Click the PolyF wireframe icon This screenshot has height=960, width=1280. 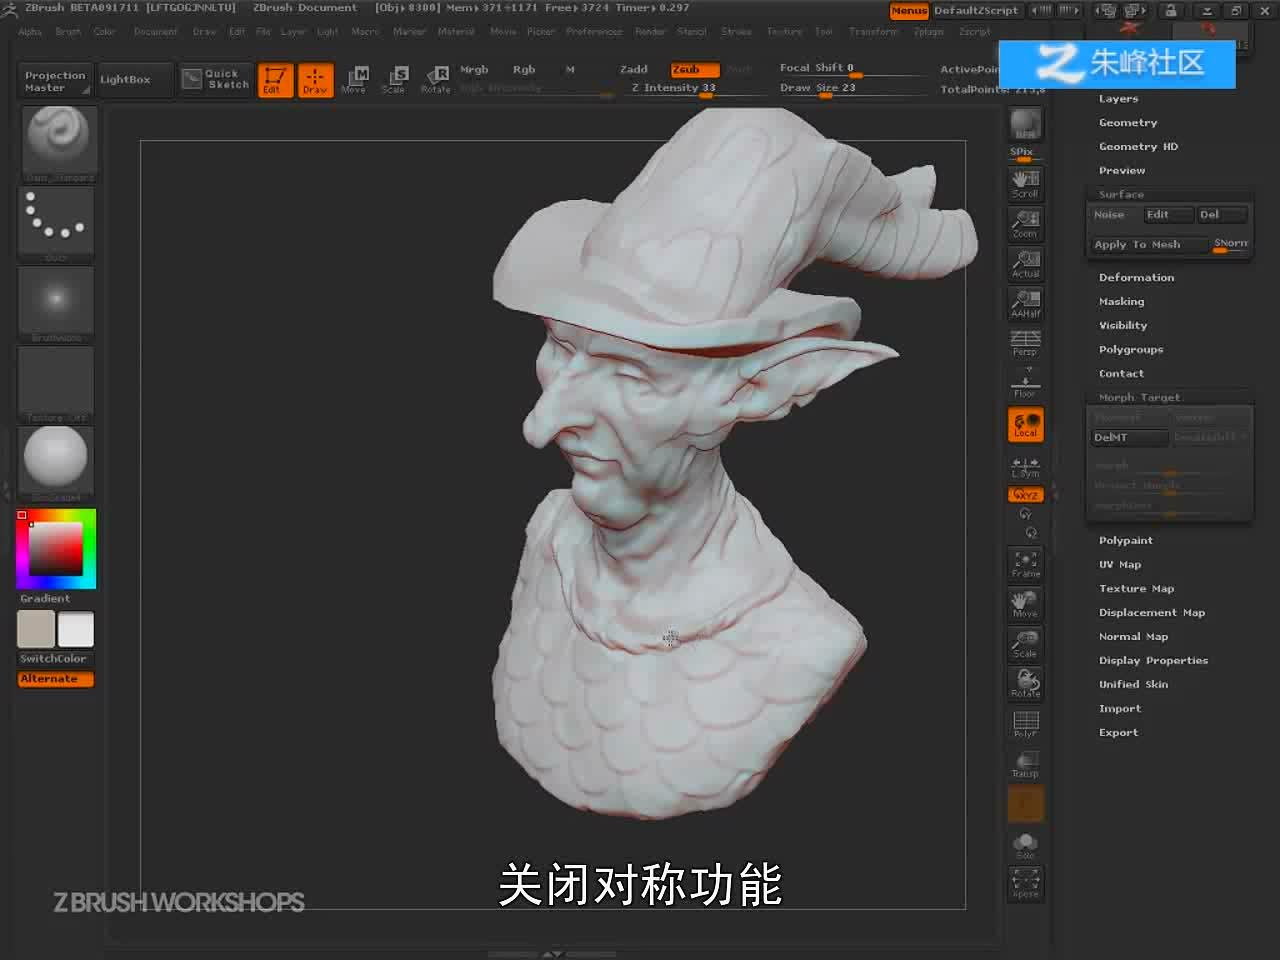click(x=1025, y=724)
